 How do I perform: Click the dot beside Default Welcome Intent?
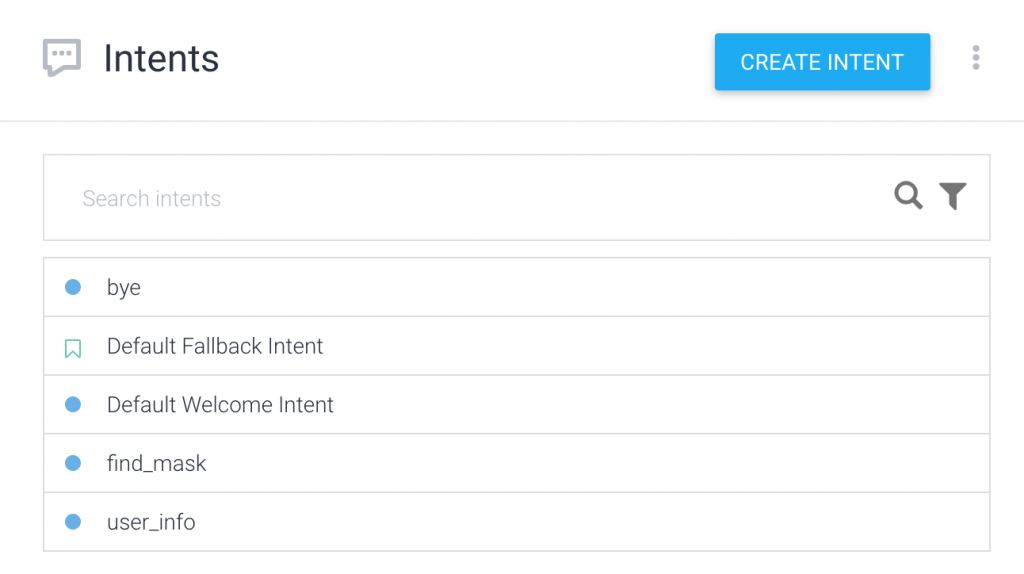pyautogui.click(x=73, y=405)
